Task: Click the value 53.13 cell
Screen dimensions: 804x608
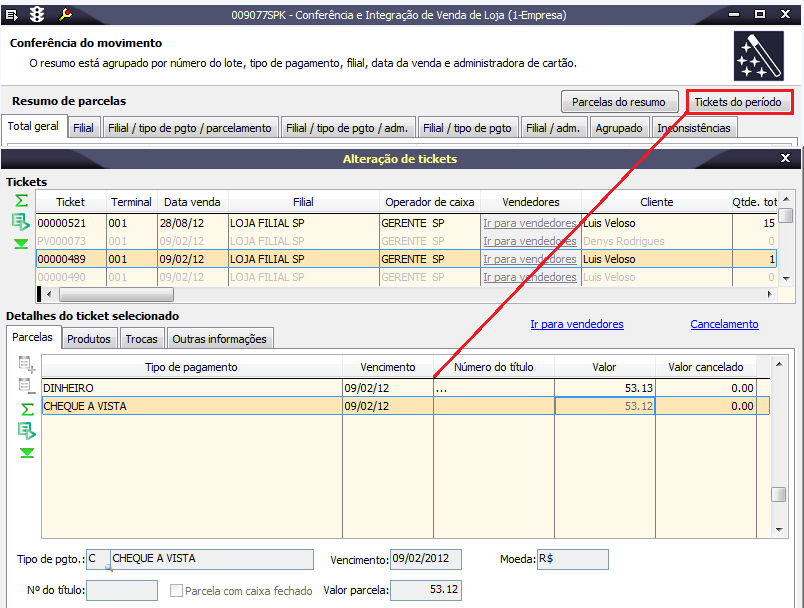Action: tap(605, 388)
